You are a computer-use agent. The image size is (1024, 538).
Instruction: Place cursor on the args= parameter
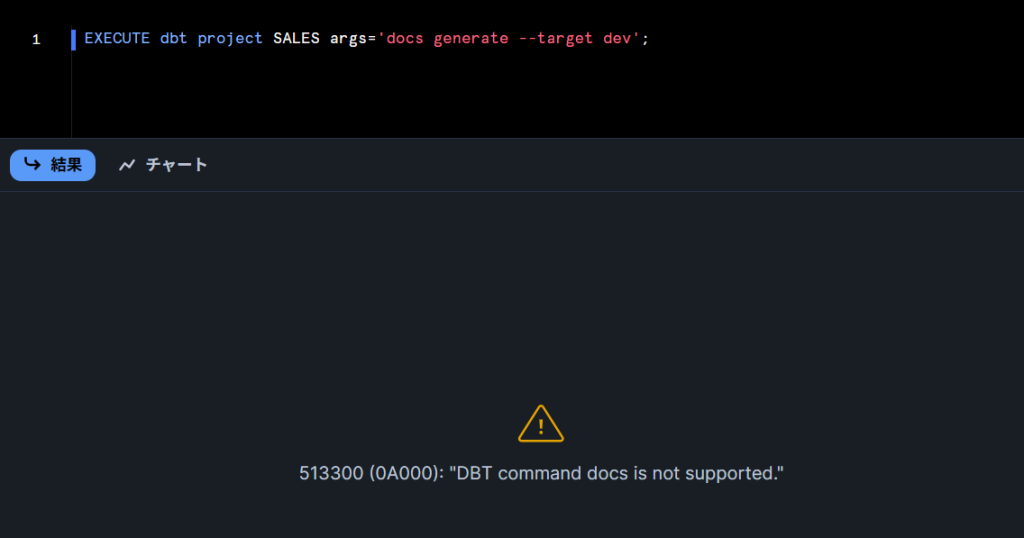point(353,39)
